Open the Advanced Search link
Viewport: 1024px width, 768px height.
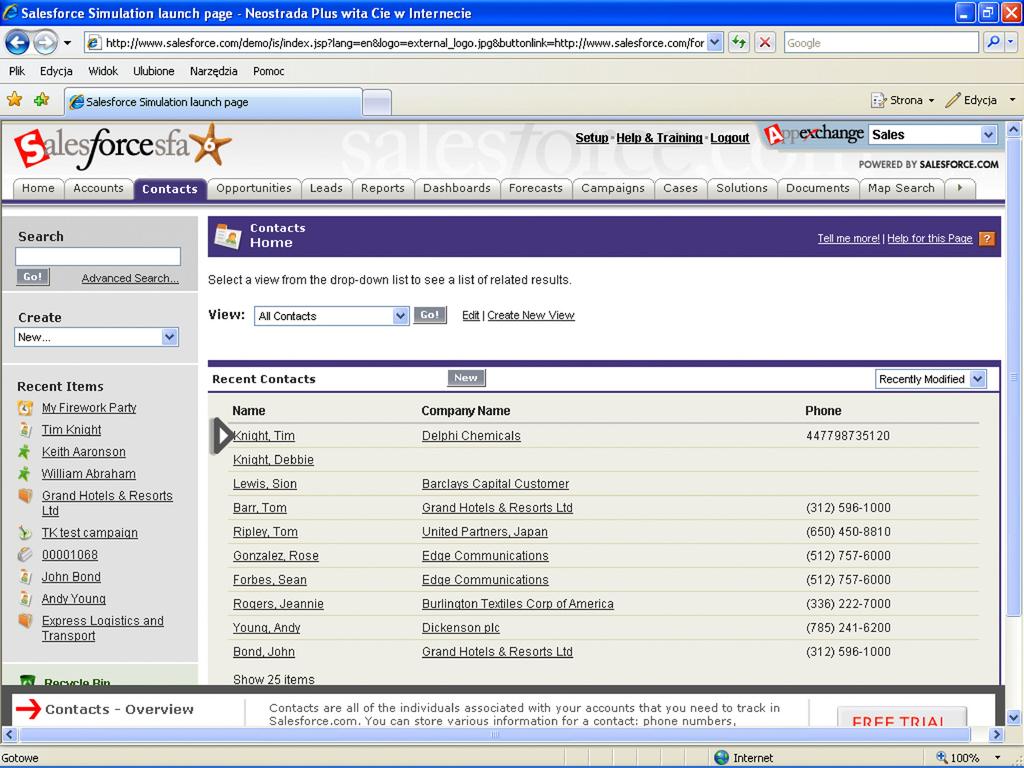130,278
